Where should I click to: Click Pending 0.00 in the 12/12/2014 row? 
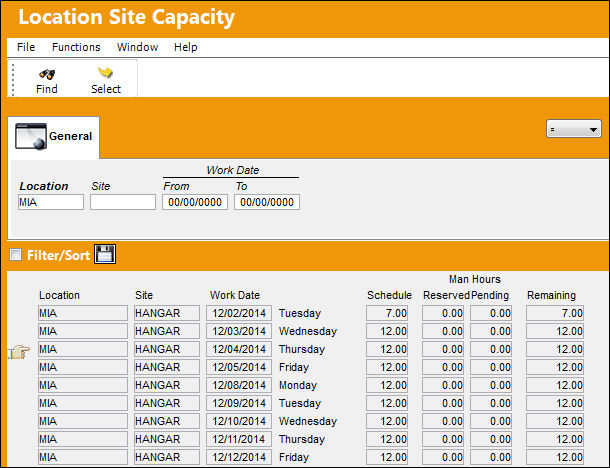[x=491, y=457]
